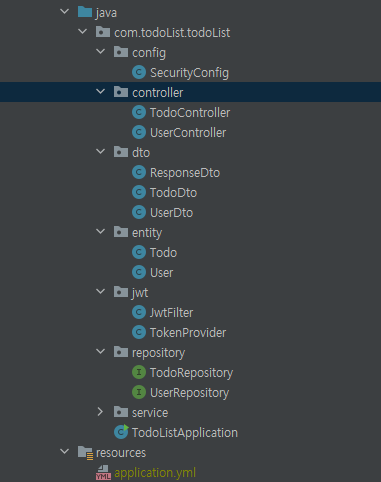Screen dimensions: 381x482
Task: Open the TodoController class name
Action: 190,113
